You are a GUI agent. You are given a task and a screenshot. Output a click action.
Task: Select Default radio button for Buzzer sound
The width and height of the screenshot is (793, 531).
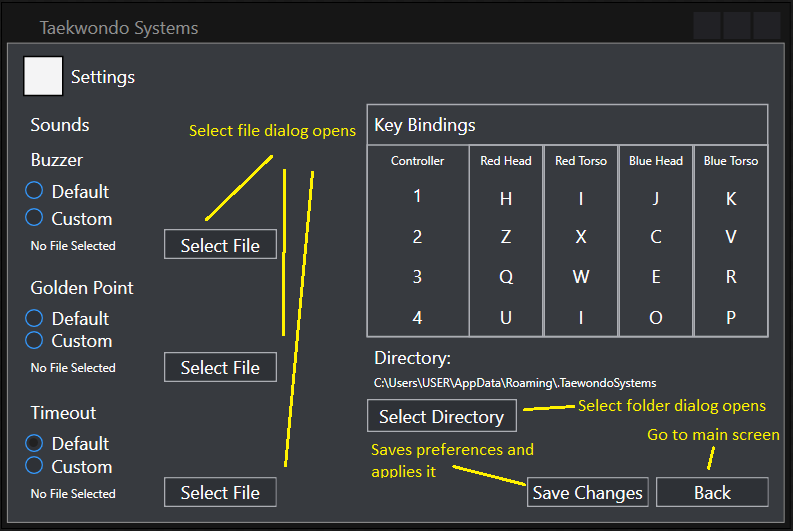point(35,190)
